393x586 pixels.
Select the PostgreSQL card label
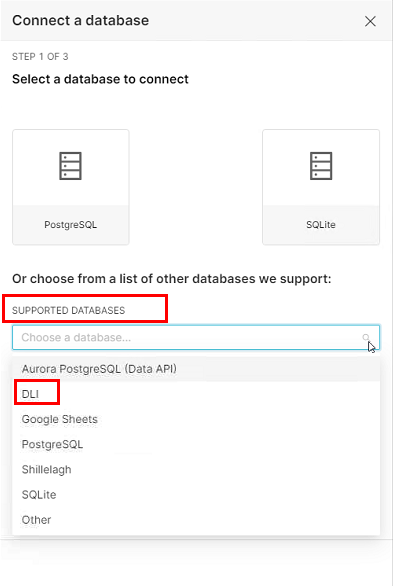pyautogui.click(x=71, y=225)
